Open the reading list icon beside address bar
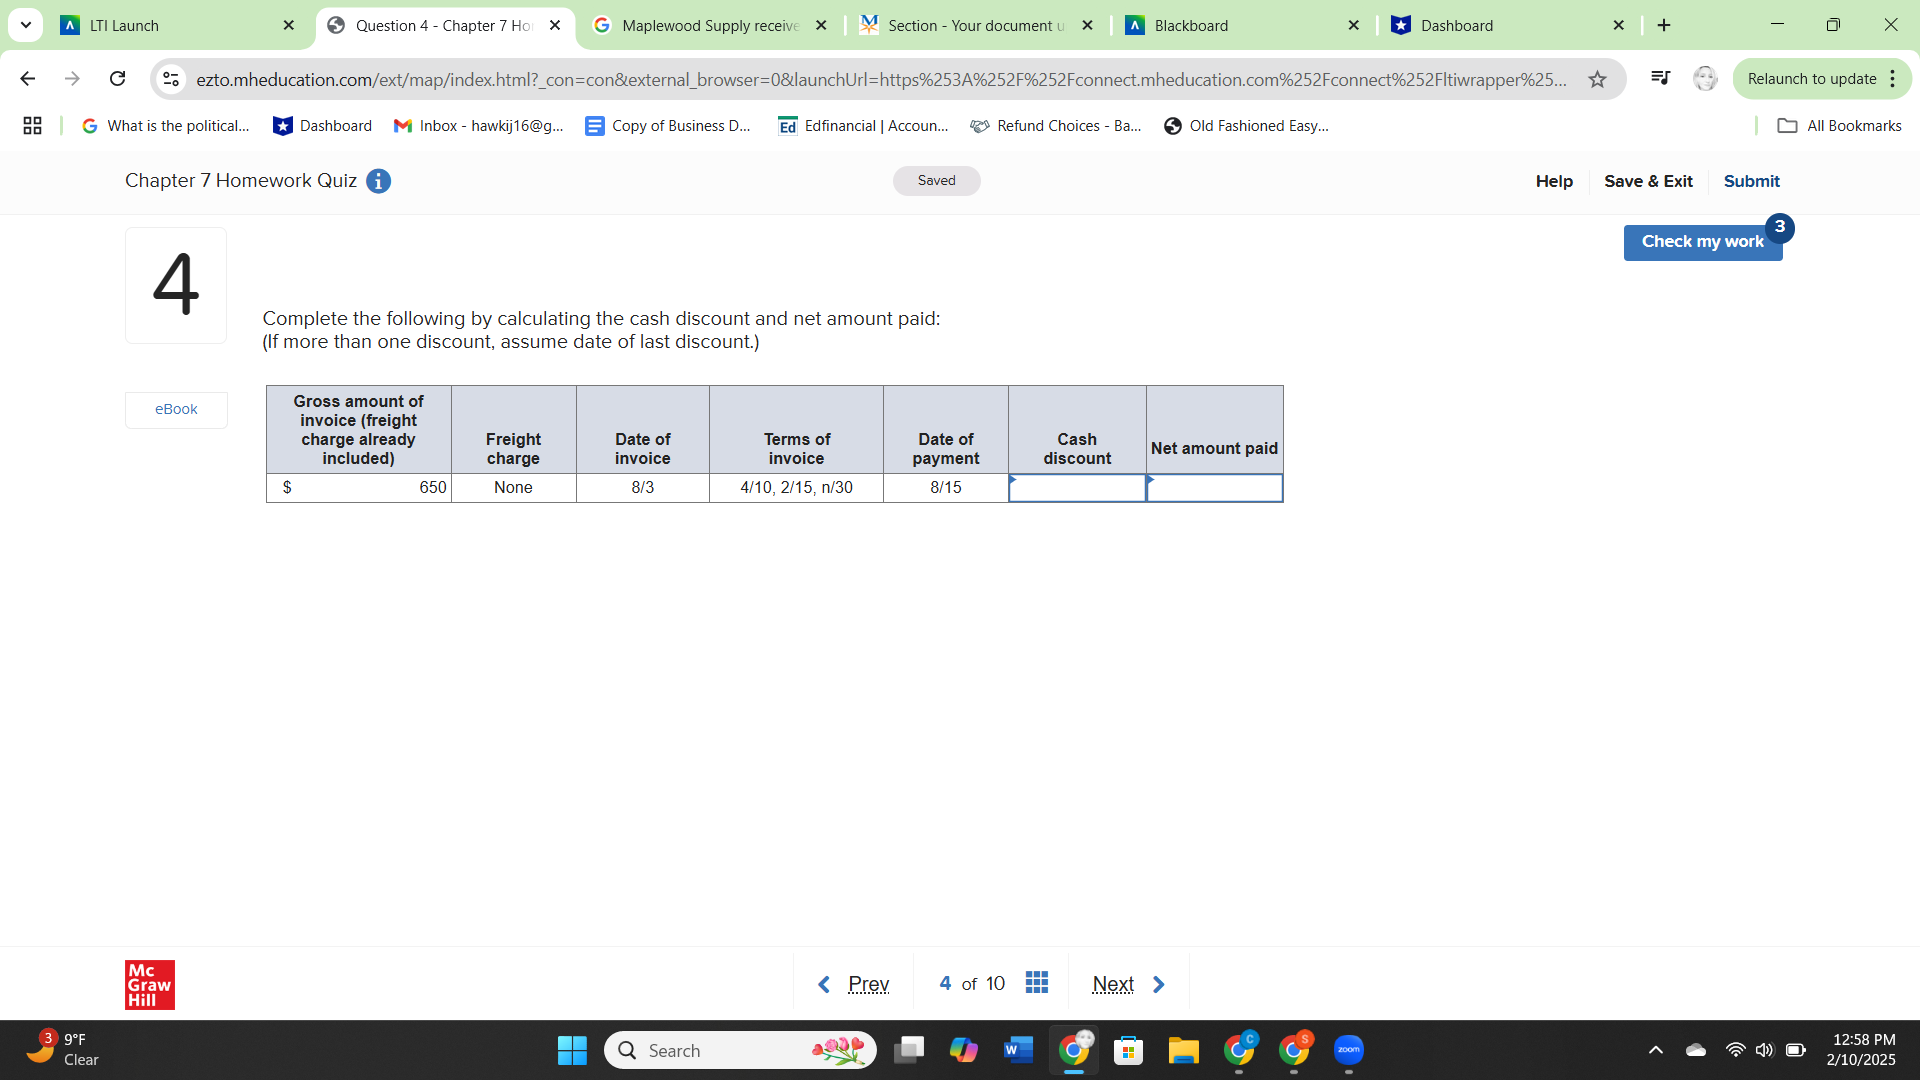1920x1080 pixels. 1660,78
